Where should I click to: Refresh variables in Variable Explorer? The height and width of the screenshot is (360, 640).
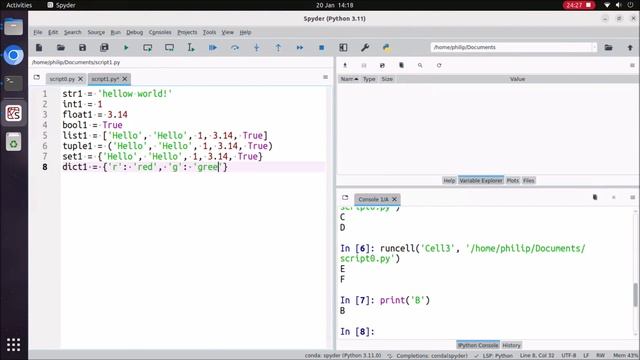[439, 65]
